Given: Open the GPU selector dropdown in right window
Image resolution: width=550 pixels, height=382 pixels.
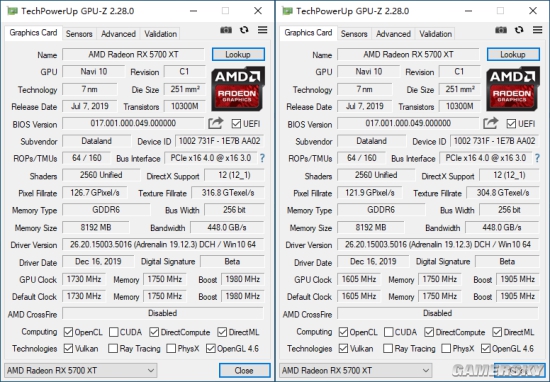Looking at the screenshot, I should tap(356, 370).
